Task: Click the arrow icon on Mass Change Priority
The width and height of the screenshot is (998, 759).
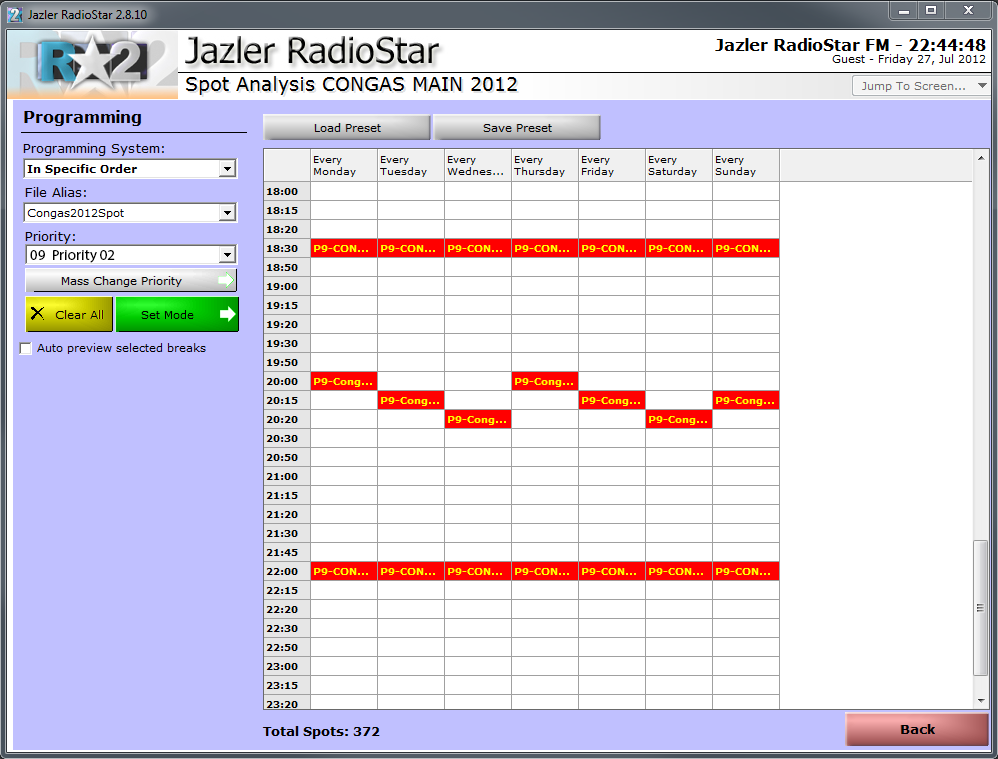Action: 226,280
